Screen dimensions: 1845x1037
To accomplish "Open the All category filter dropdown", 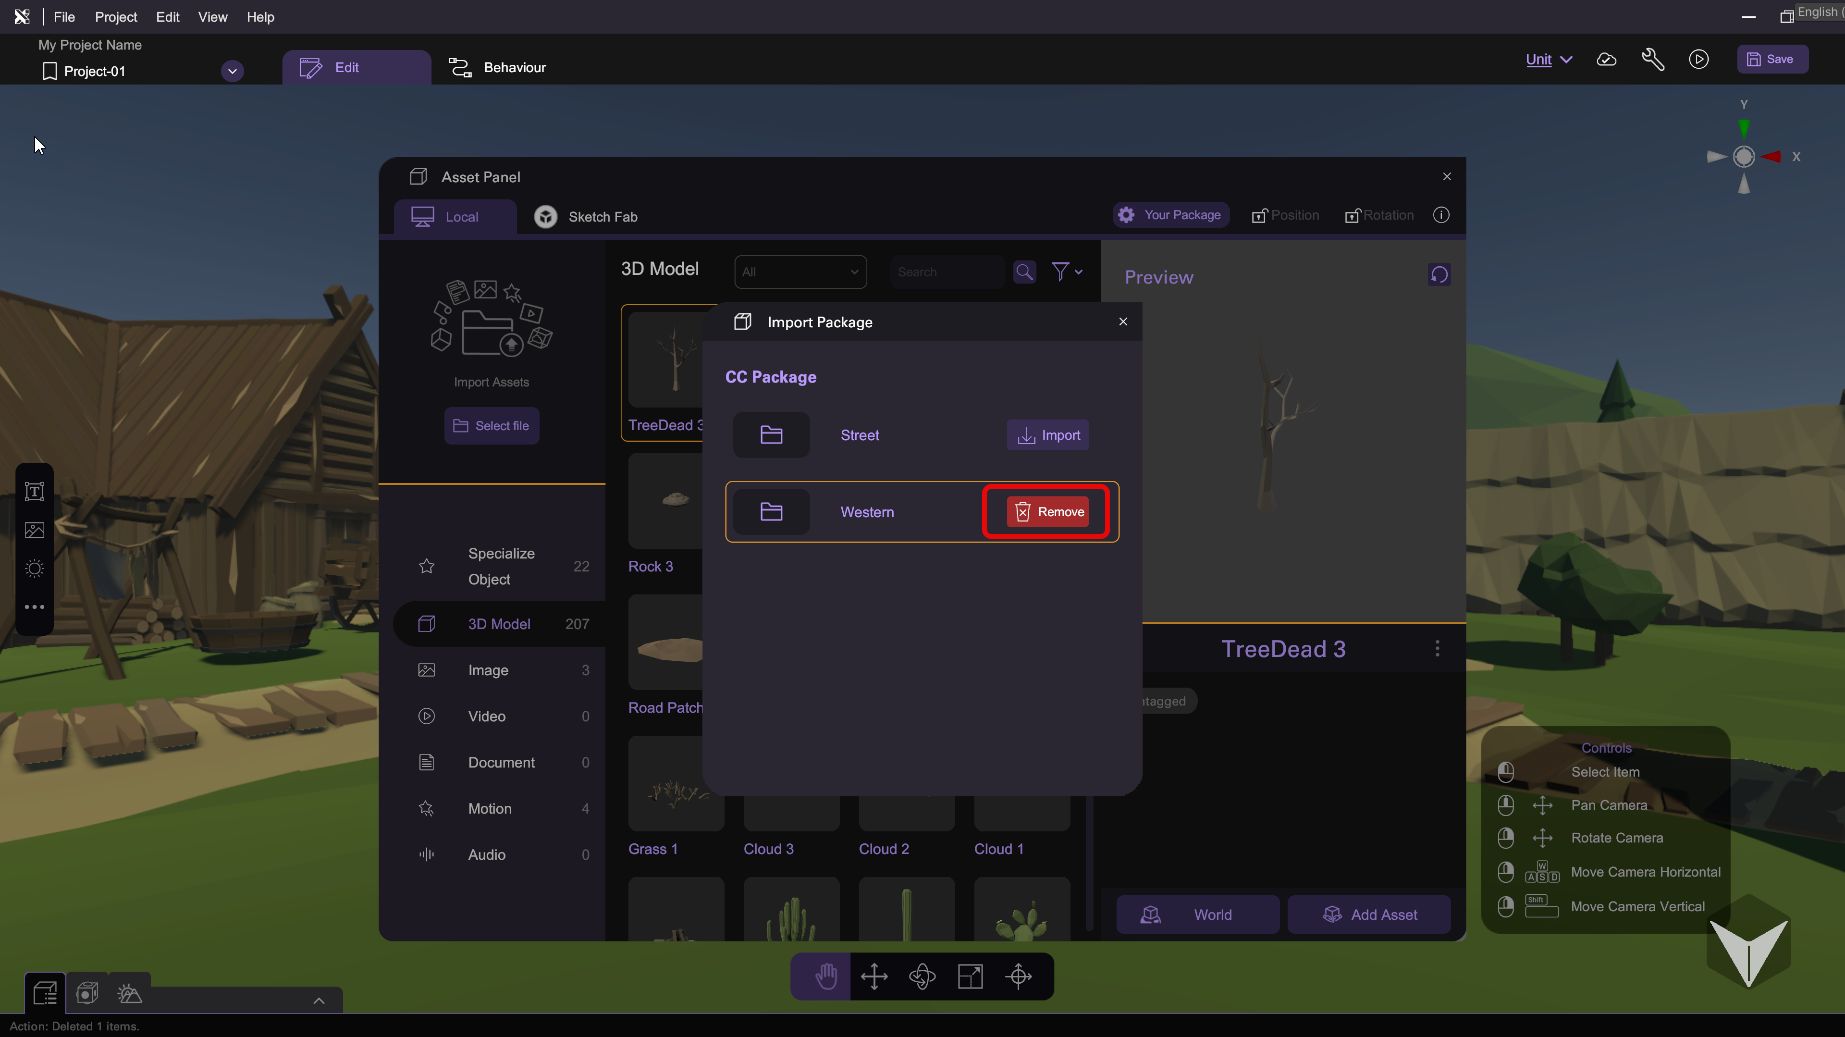I will tap(800, 272).
